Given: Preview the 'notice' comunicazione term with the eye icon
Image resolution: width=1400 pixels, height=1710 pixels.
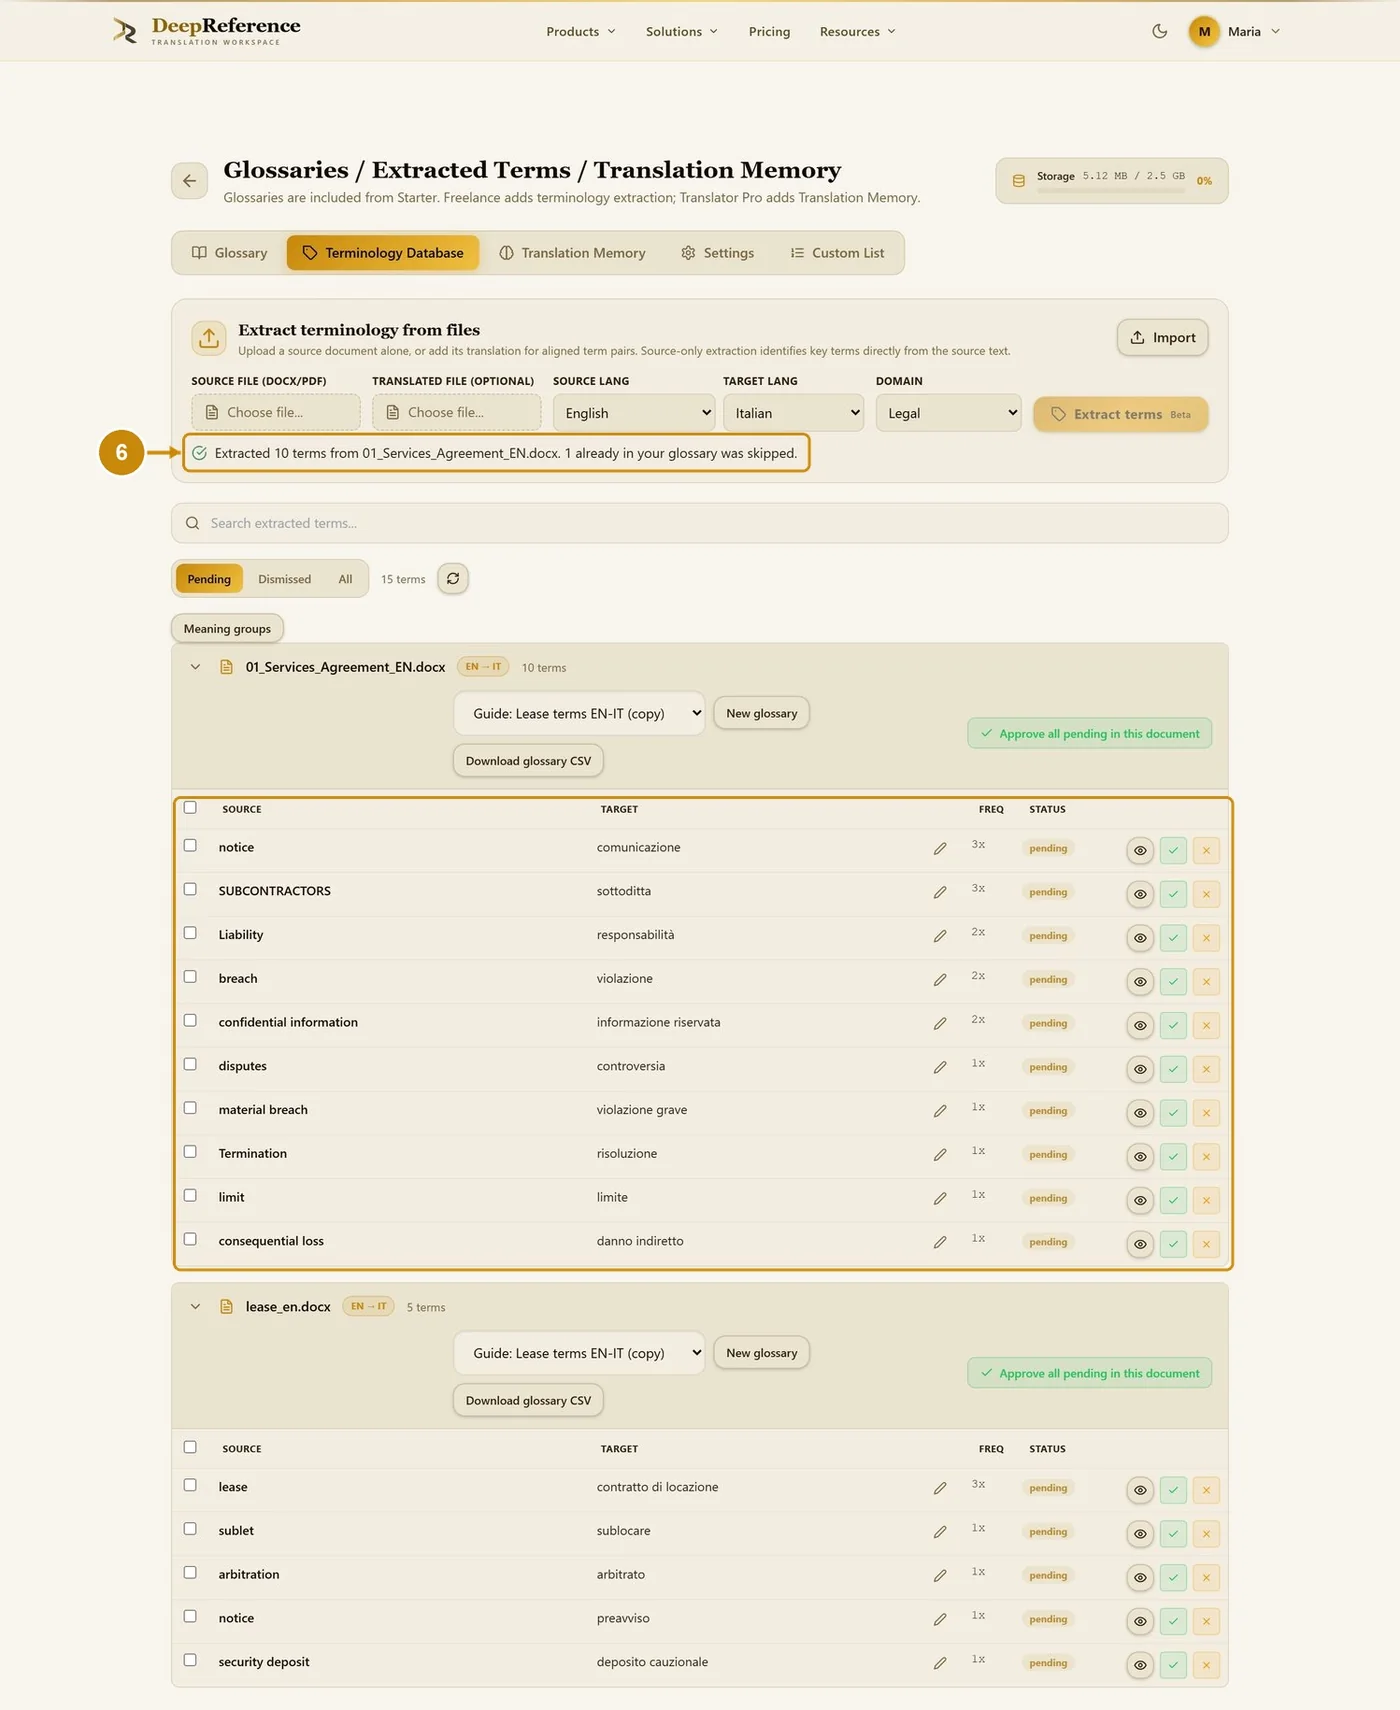Looking at the screenshot, I should (x=1140, y=850).
